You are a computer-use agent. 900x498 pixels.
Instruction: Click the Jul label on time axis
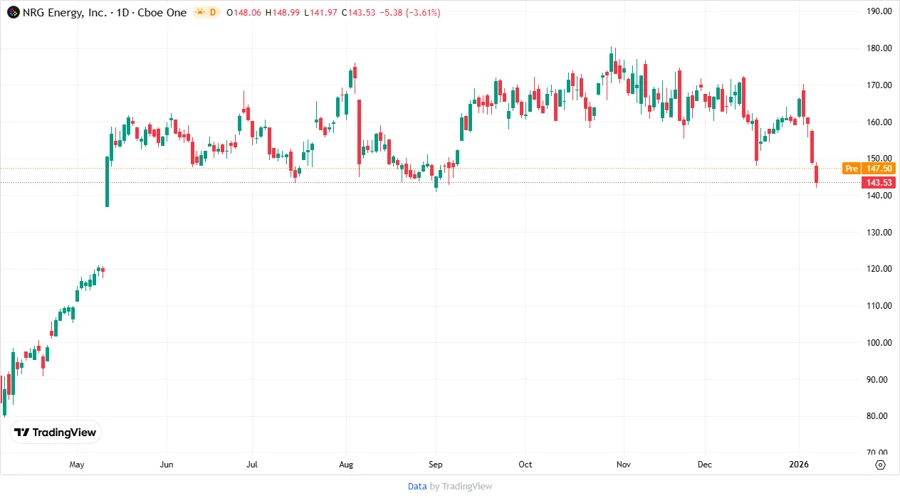[x=252, y=465]
